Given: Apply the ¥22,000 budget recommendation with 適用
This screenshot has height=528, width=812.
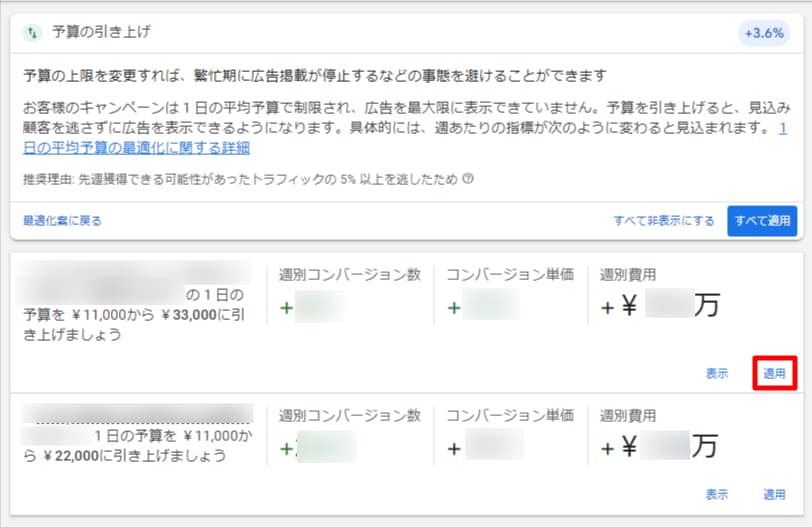Looking at the screenshot, I should pyautogui.click(x=774, y=494).
